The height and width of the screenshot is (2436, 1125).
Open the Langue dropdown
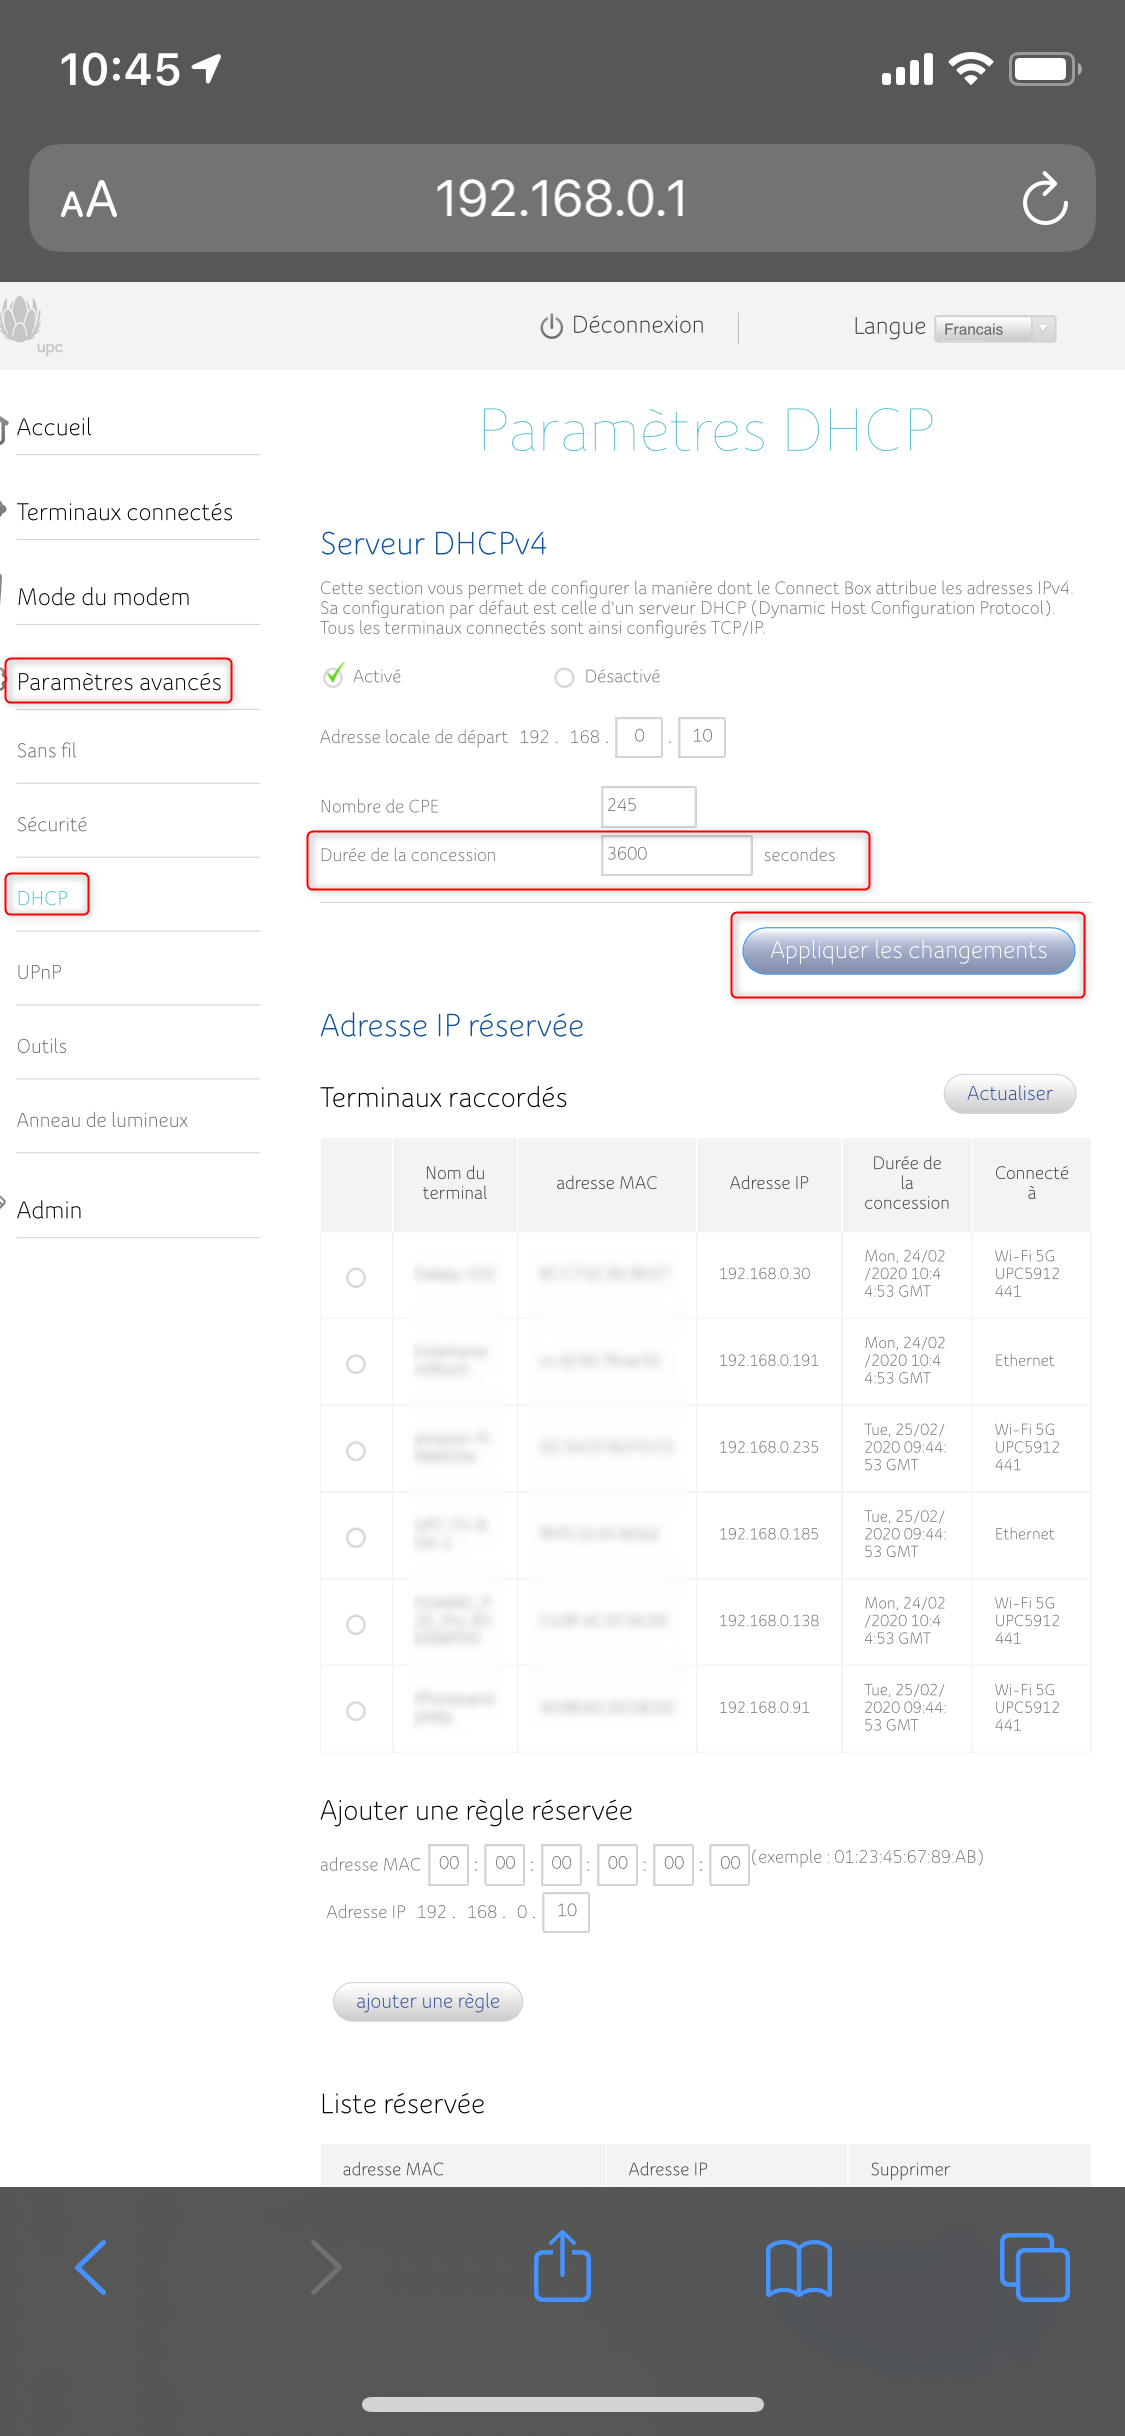995,329
